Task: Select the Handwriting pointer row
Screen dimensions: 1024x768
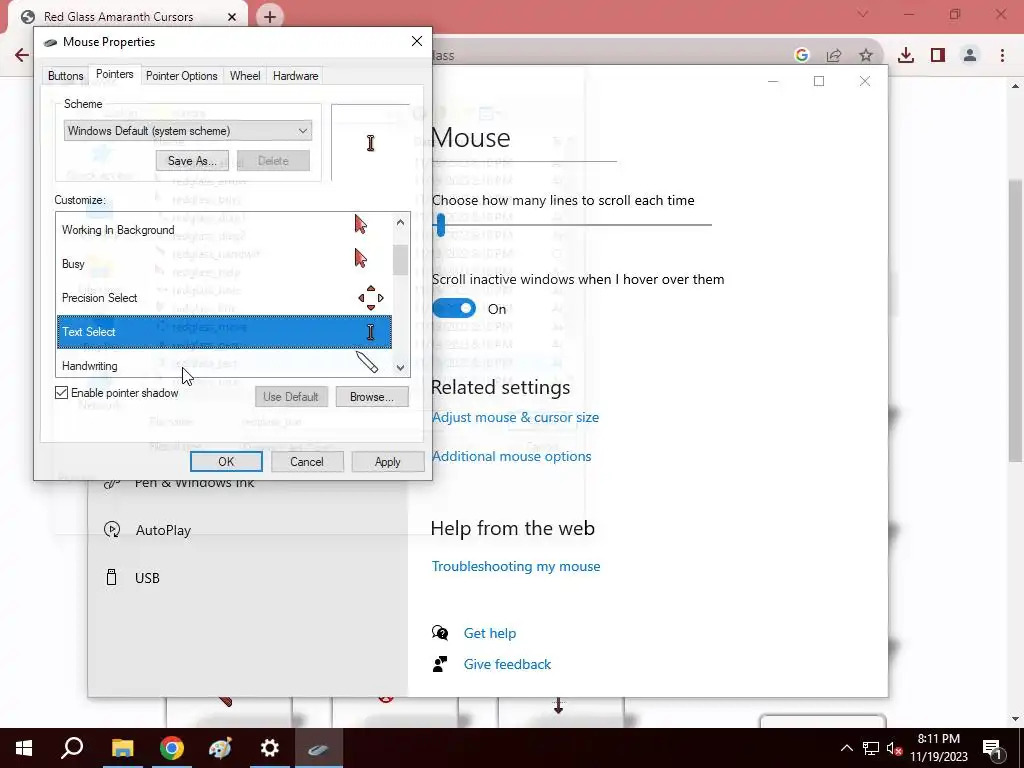Action: (x=224, y=364)
